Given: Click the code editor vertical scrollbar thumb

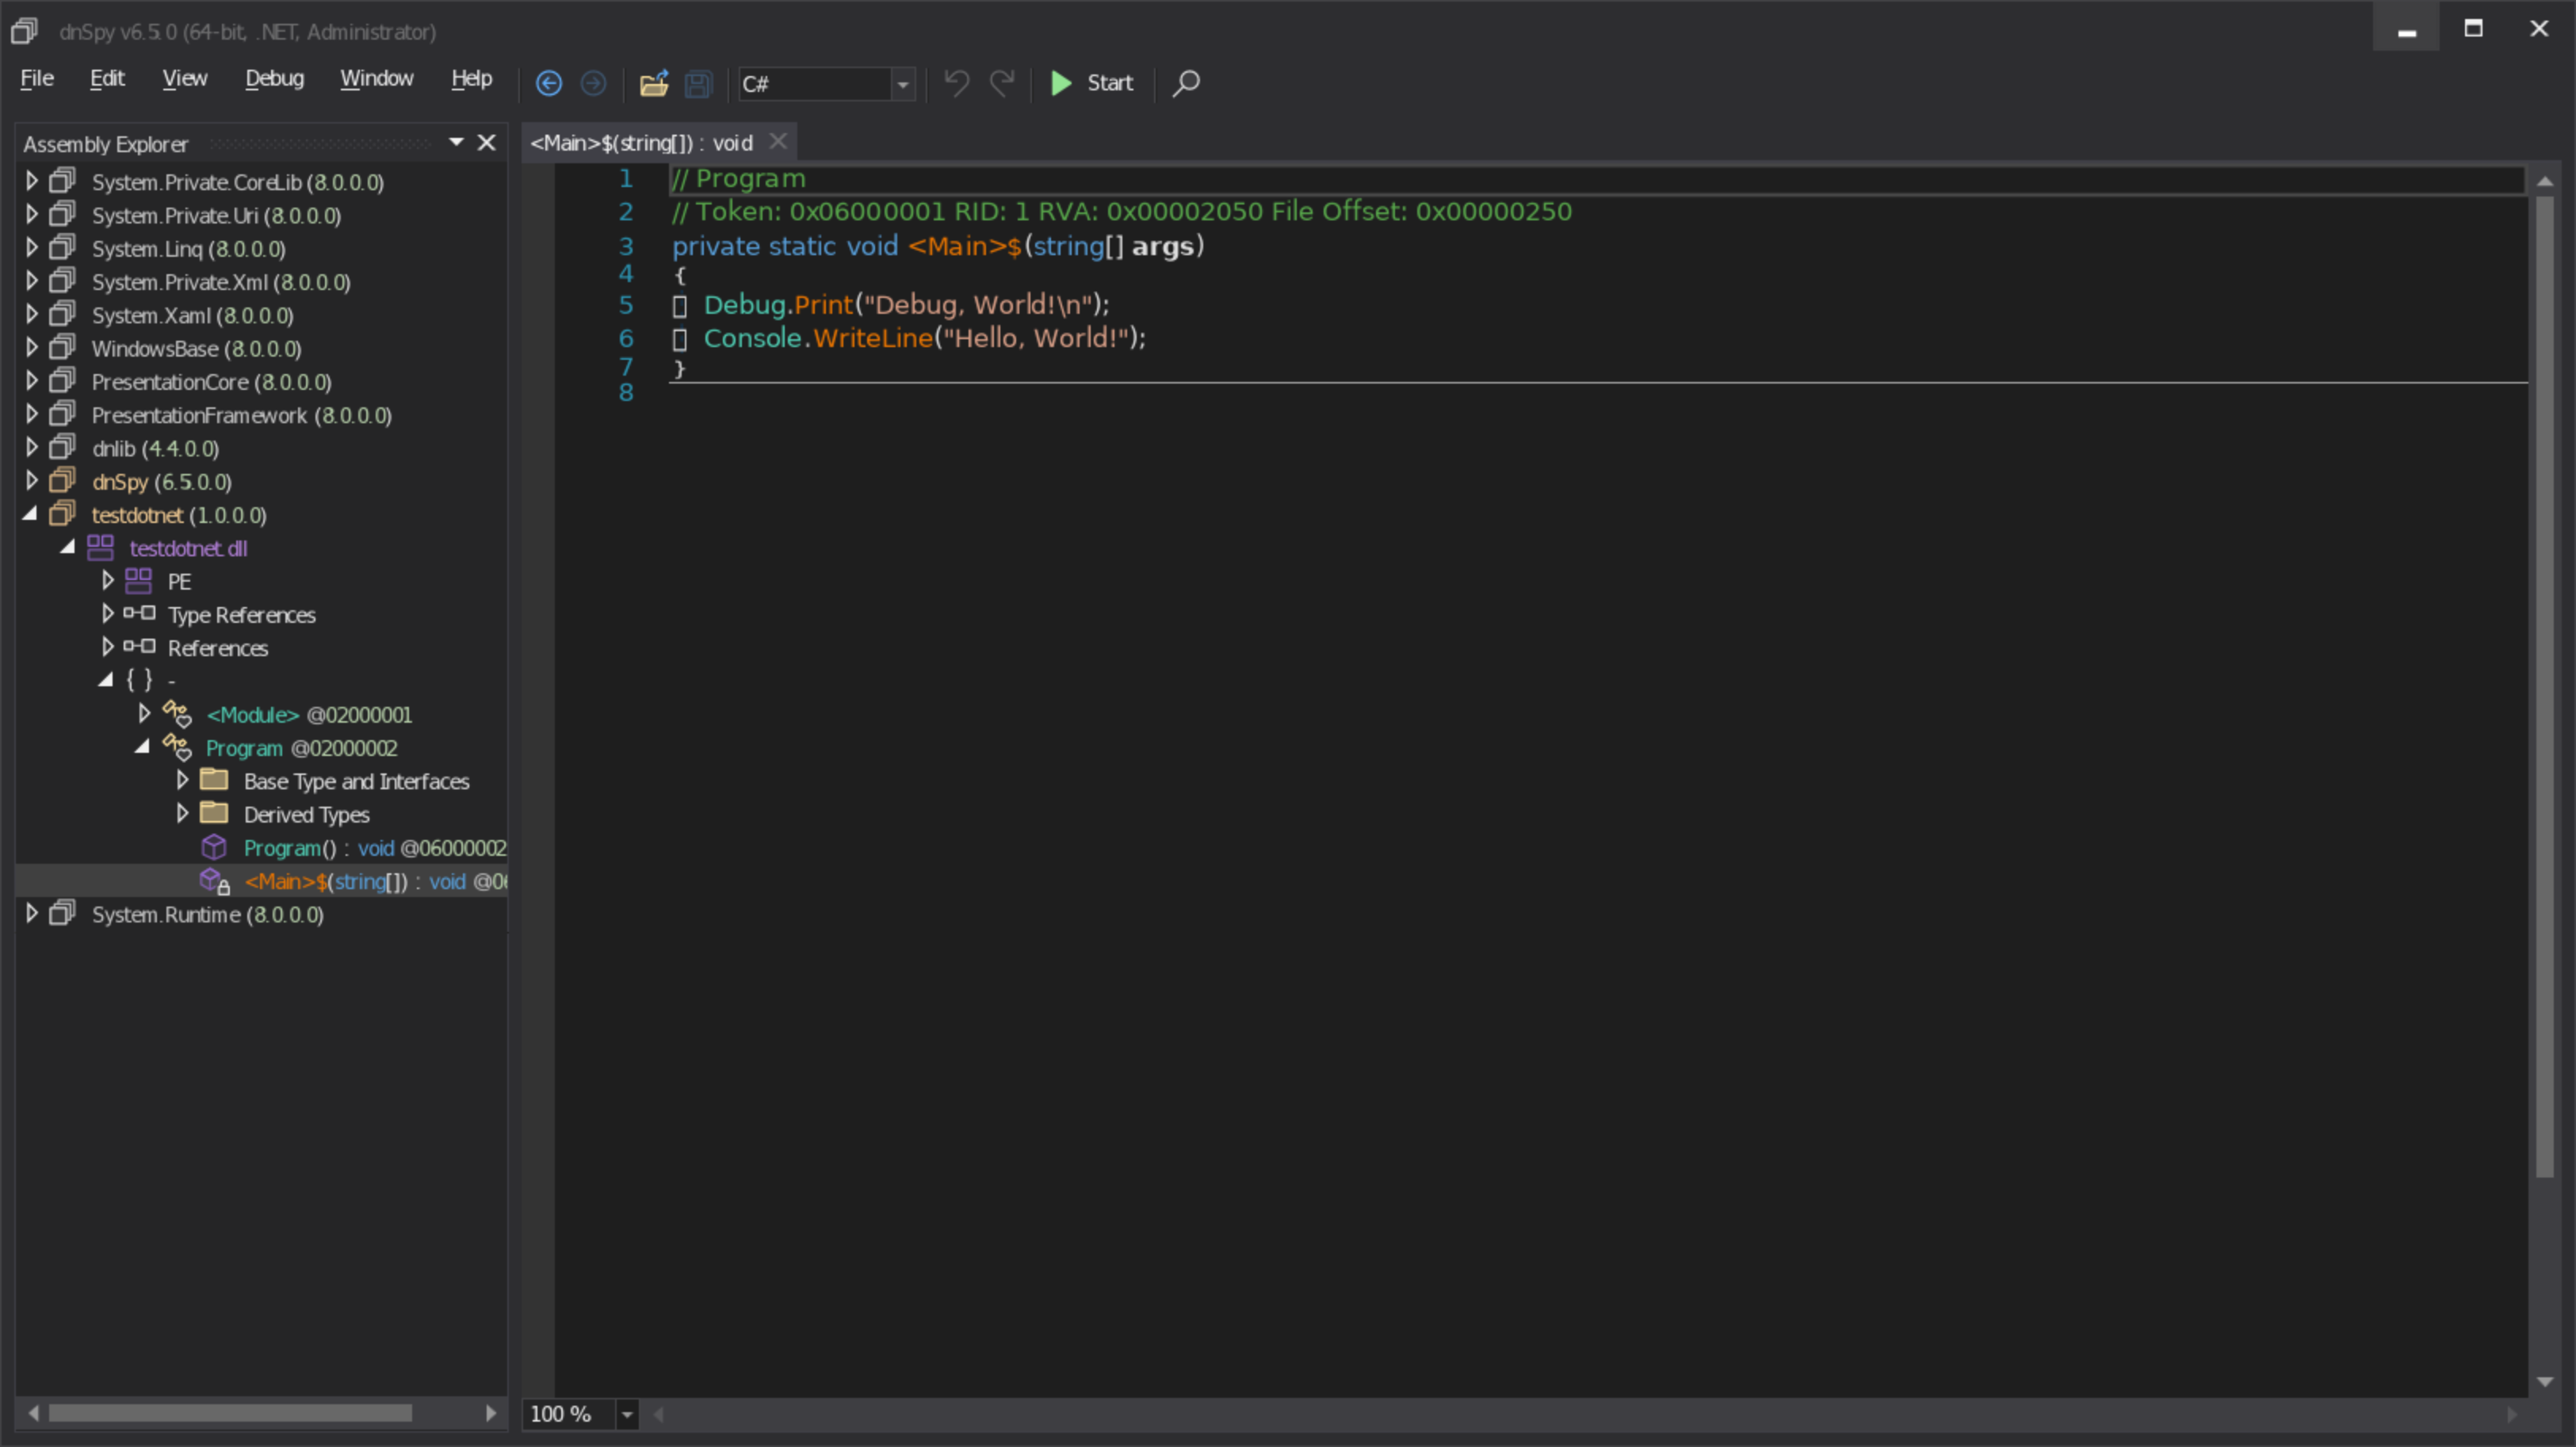Looking at the screenshot, I should [2545, 687].
